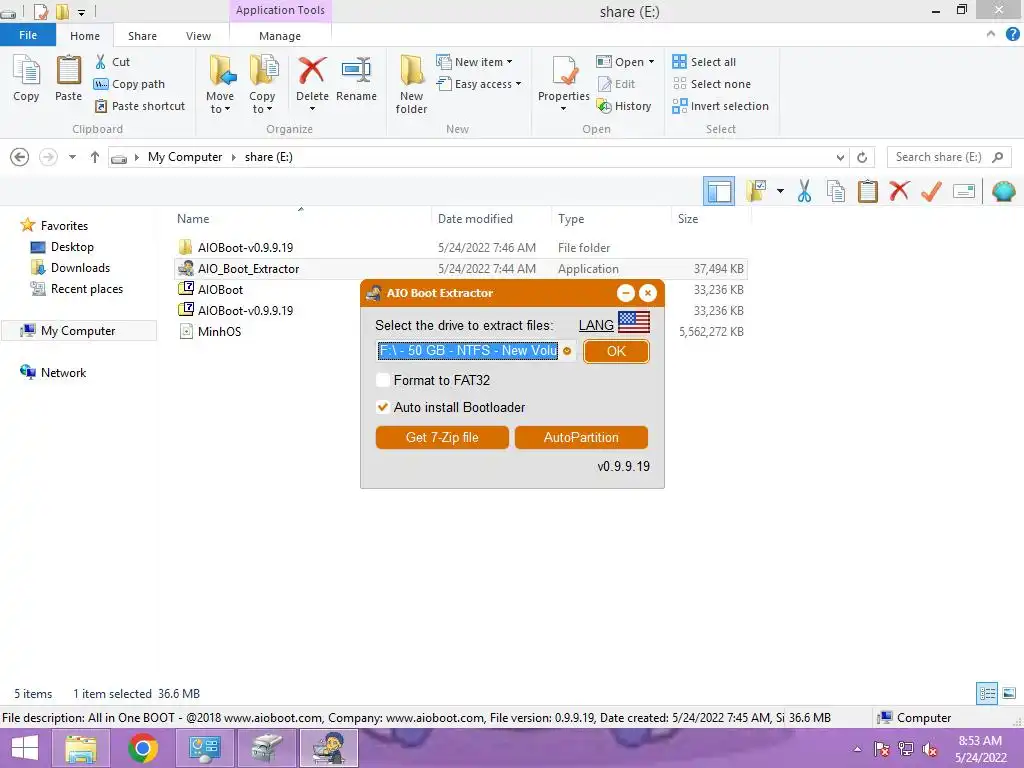Click the AutoPartition button
This screenshot has height=768, width=1024.
click(581, 438)
